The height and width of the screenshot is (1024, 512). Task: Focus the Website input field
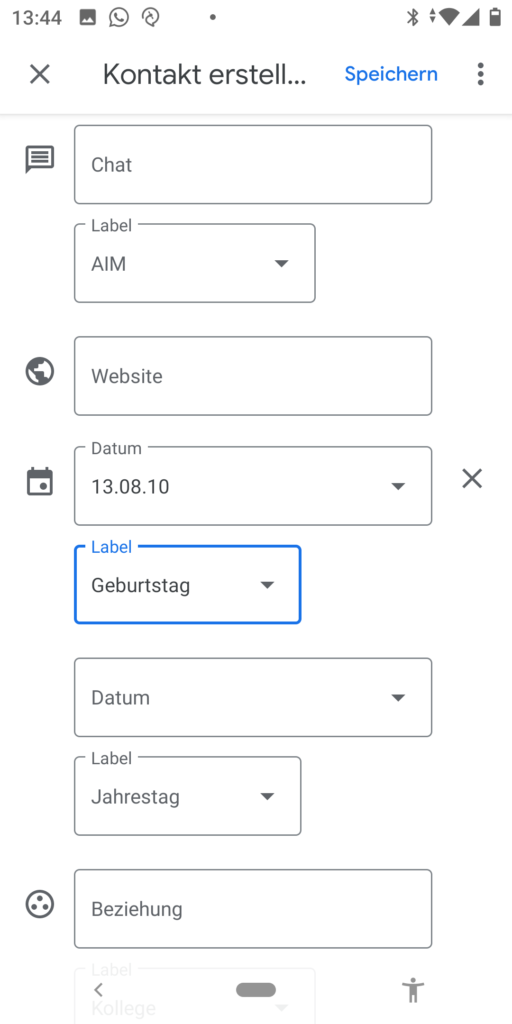(x=253, y=376)
